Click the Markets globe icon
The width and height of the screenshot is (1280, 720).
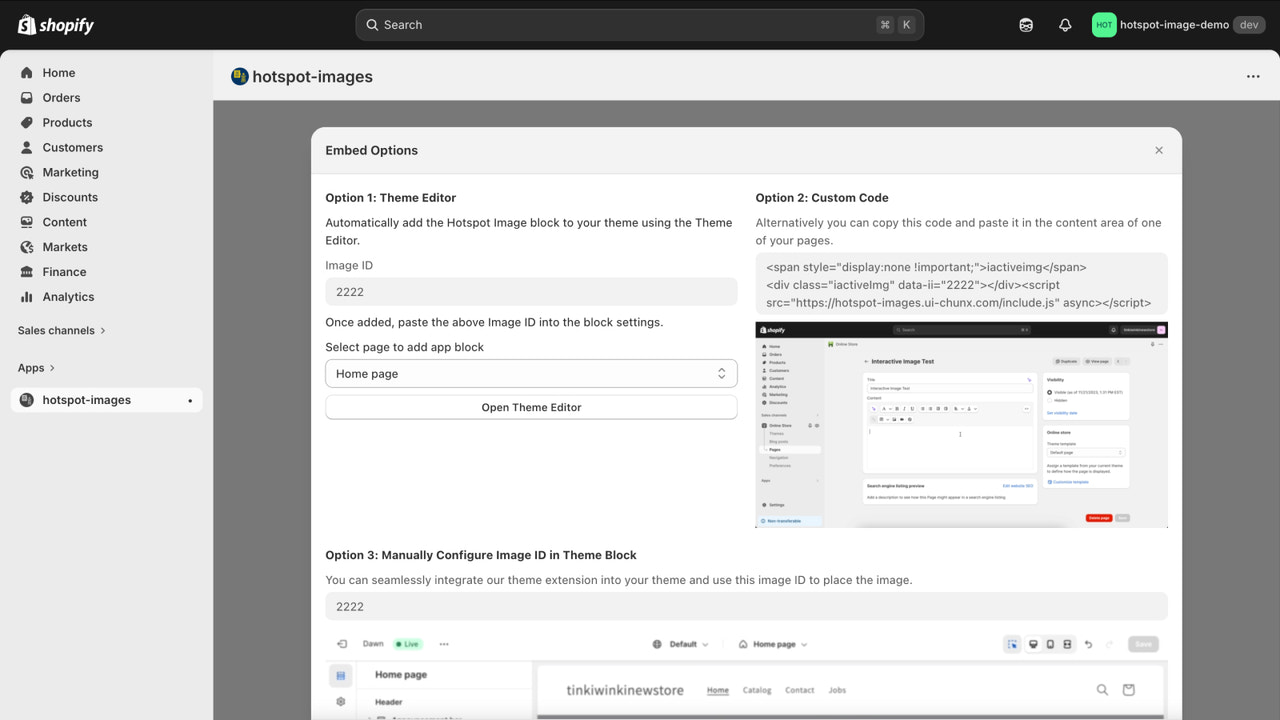click(x=27, y=247)
